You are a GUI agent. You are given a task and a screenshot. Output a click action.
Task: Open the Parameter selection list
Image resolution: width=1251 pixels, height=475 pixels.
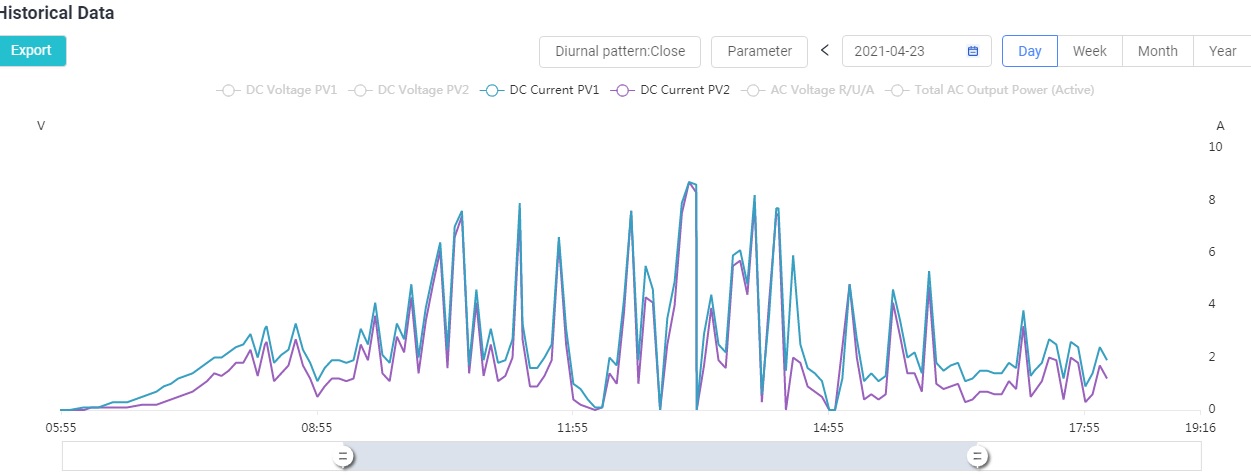point(760,51)
